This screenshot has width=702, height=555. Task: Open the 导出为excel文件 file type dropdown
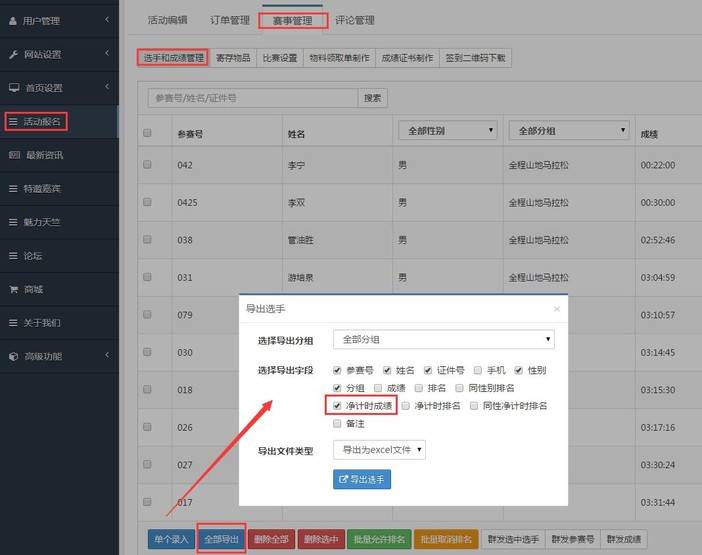(380, 450)
